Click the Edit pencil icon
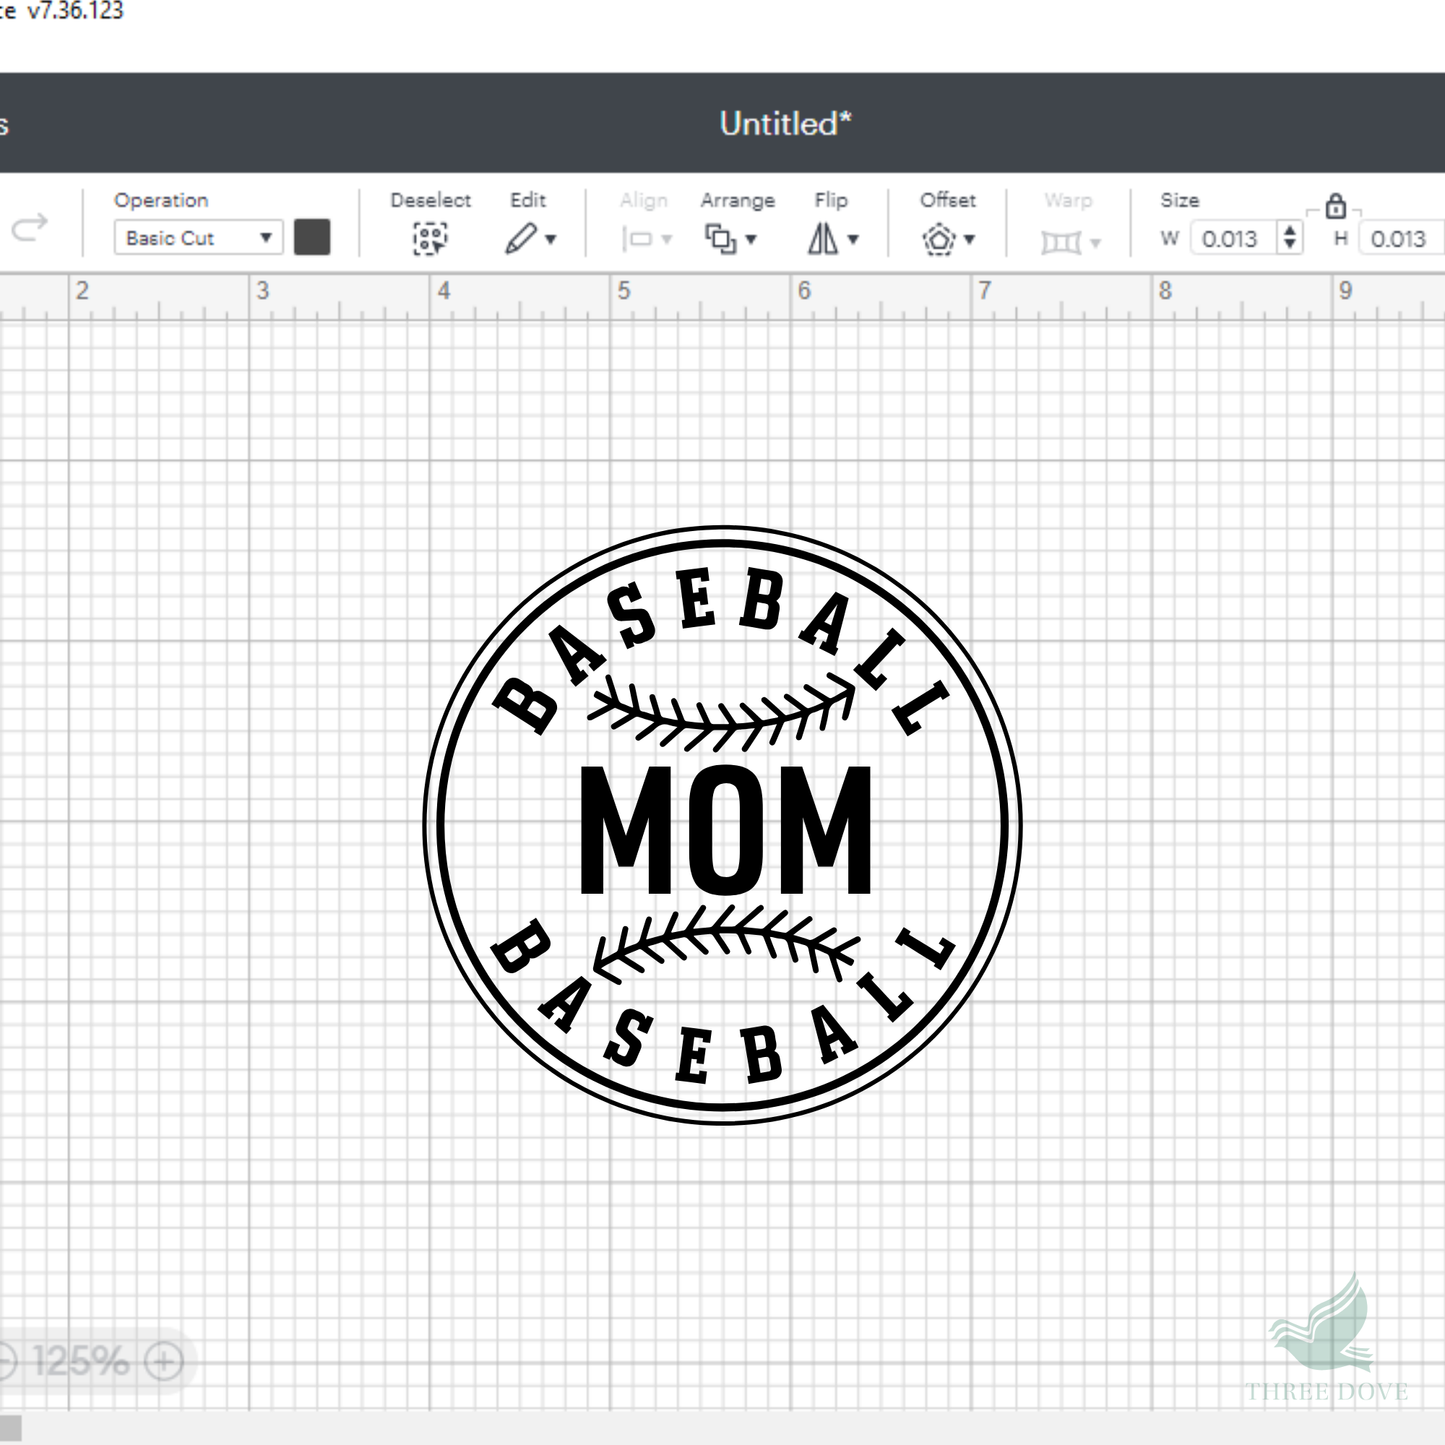The width and height of the screenshot is (1445, 1445). [x=520, y=239]
